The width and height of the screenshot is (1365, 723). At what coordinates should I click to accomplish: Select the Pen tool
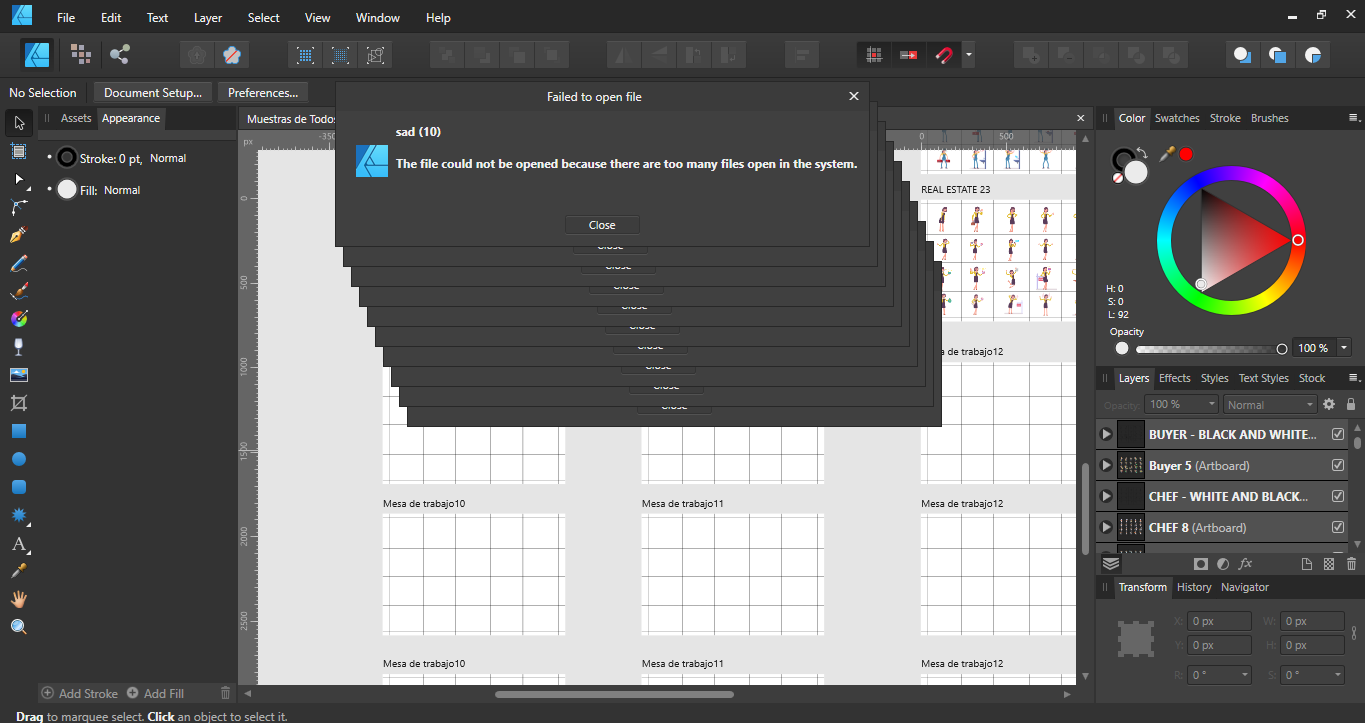[x=18, y=235]
